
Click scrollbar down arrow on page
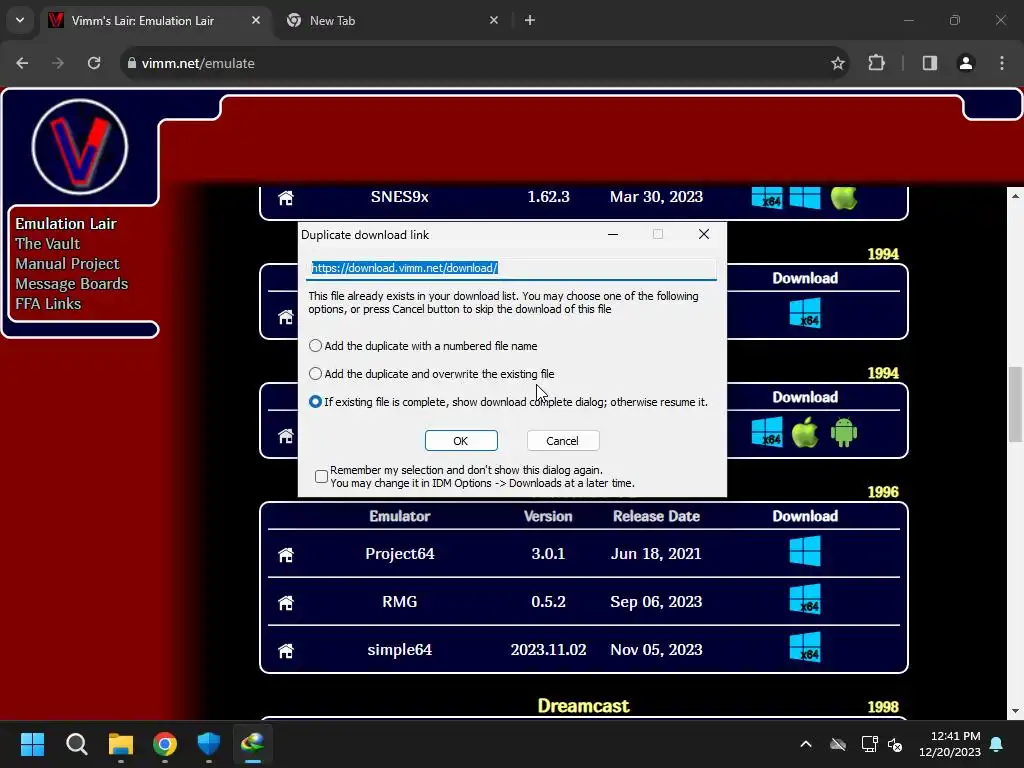pyautogui.click(x=1015, y=711)
